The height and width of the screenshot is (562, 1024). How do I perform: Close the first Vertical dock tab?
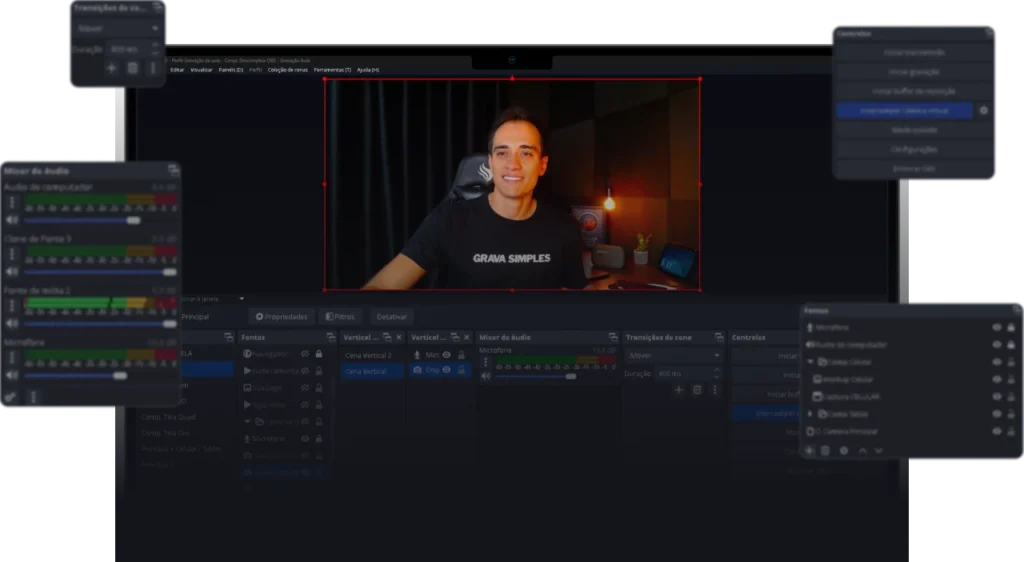[x=399, y=337]
